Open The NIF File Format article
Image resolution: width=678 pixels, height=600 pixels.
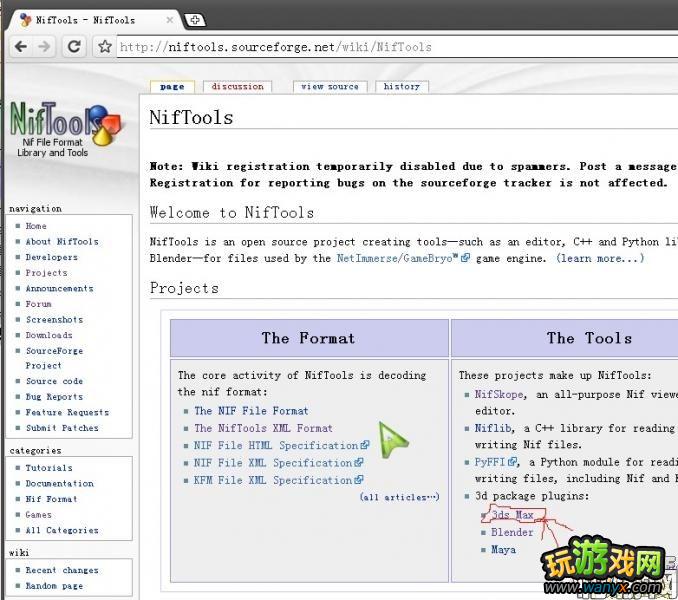(251, 411)
